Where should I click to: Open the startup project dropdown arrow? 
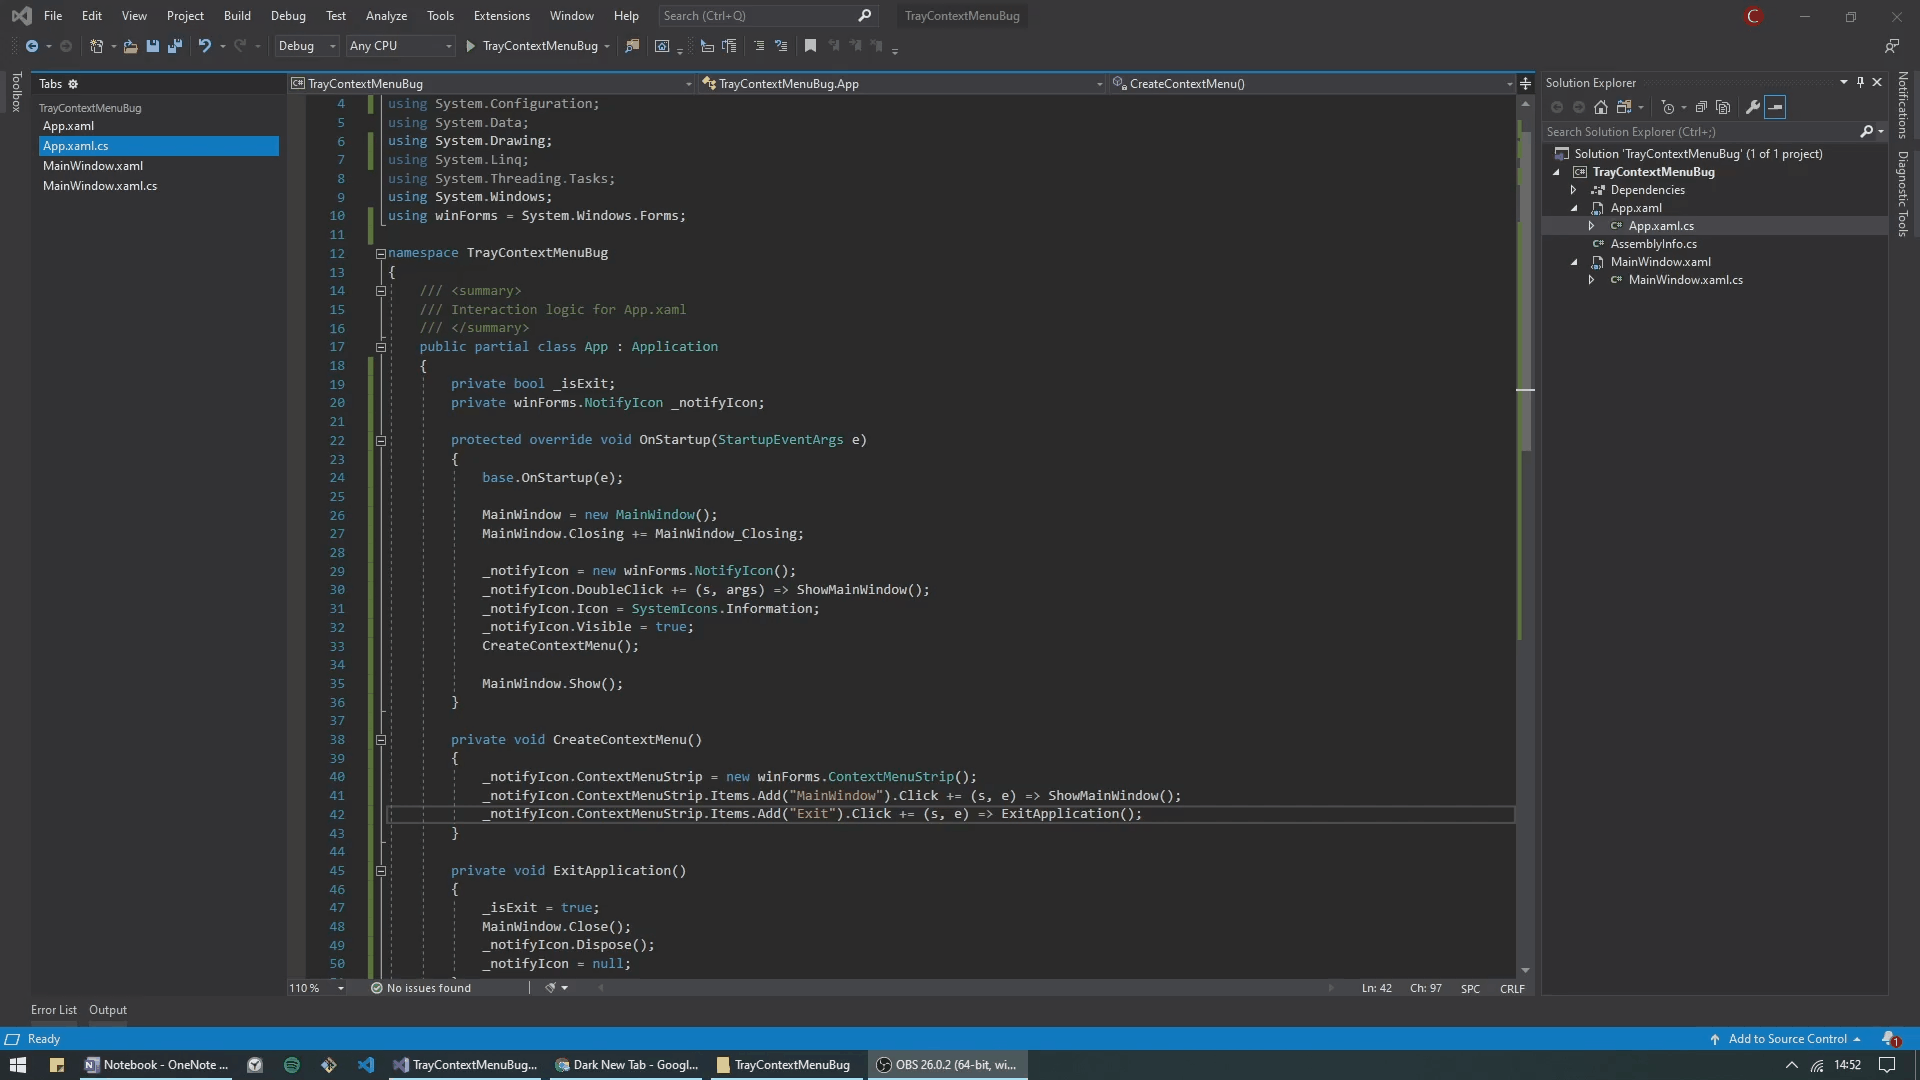607,46
